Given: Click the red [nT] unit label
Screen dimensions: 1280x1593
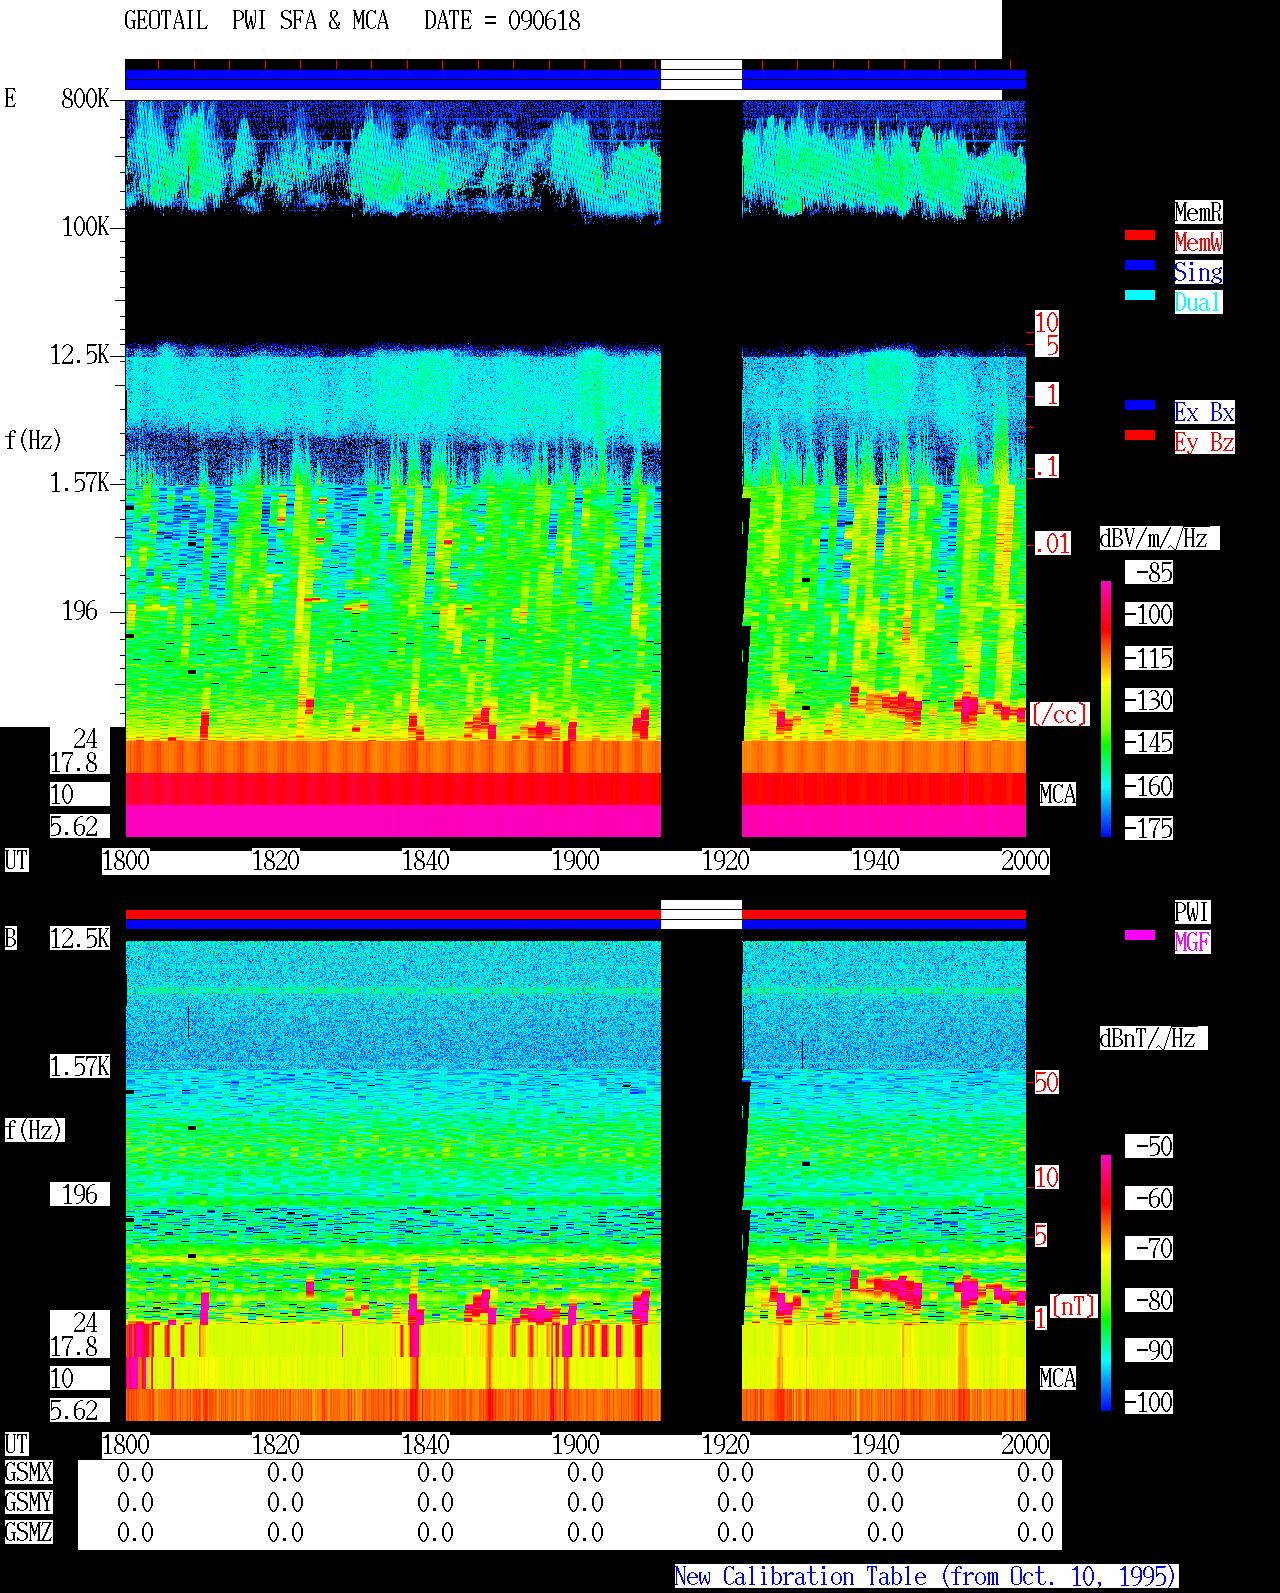Looking at the screenshot, I should click(1074, 1306).
